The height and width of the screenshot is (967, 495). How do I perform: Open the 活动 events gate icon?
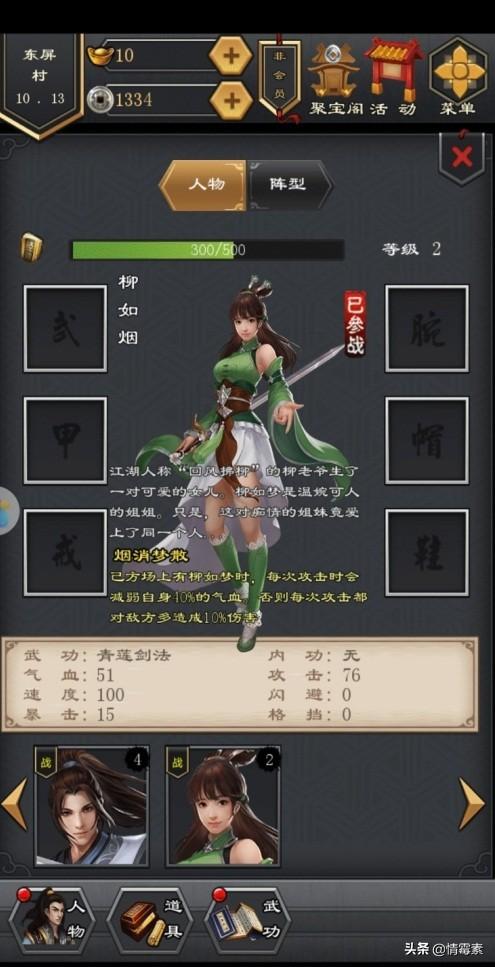[393, 78]
